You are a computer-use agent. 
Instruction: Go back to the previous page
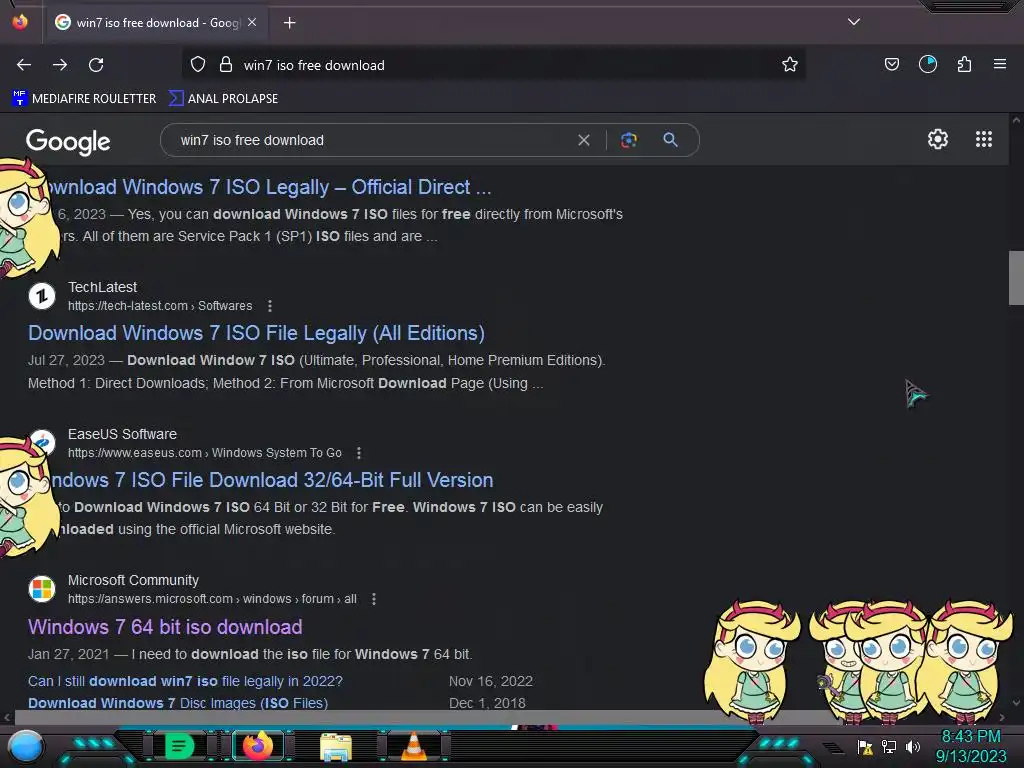point(24,65)
